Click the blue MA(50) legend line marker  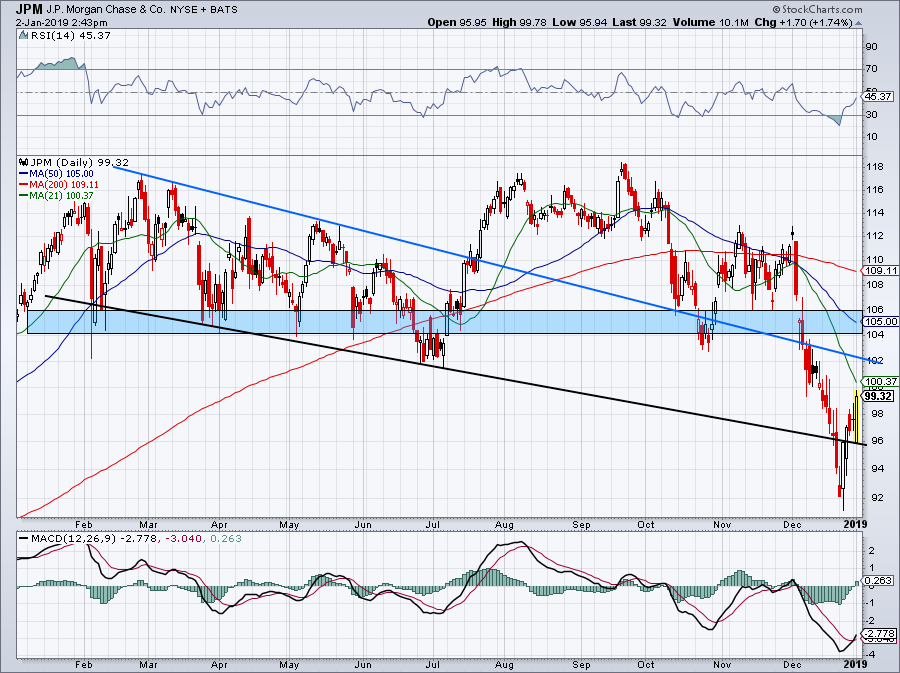click(x=24, y=174)
